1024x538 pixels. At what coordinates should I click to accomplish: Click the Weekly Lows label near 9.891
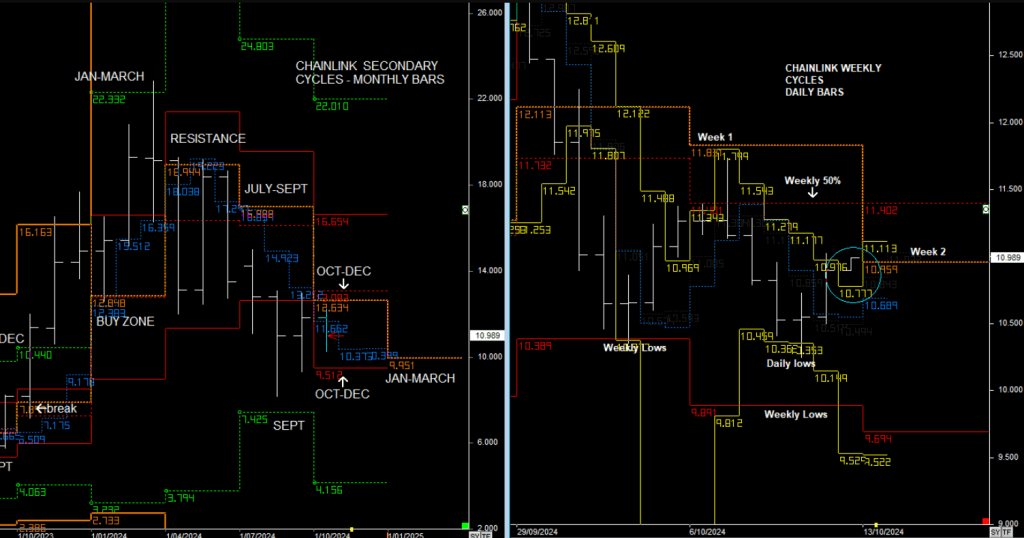tap(795, 414)
